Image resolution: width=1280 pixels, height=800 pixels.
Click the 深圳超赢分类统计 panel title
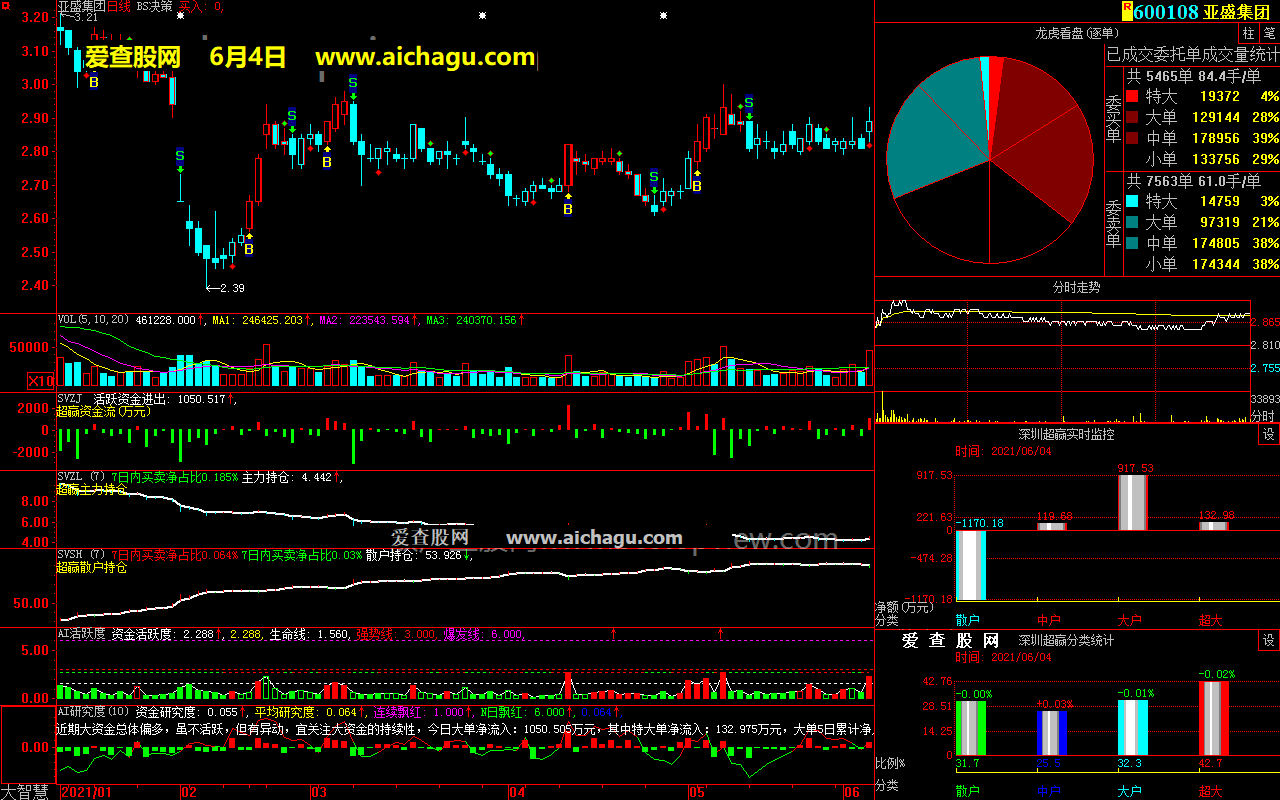tap(1066, 640)
